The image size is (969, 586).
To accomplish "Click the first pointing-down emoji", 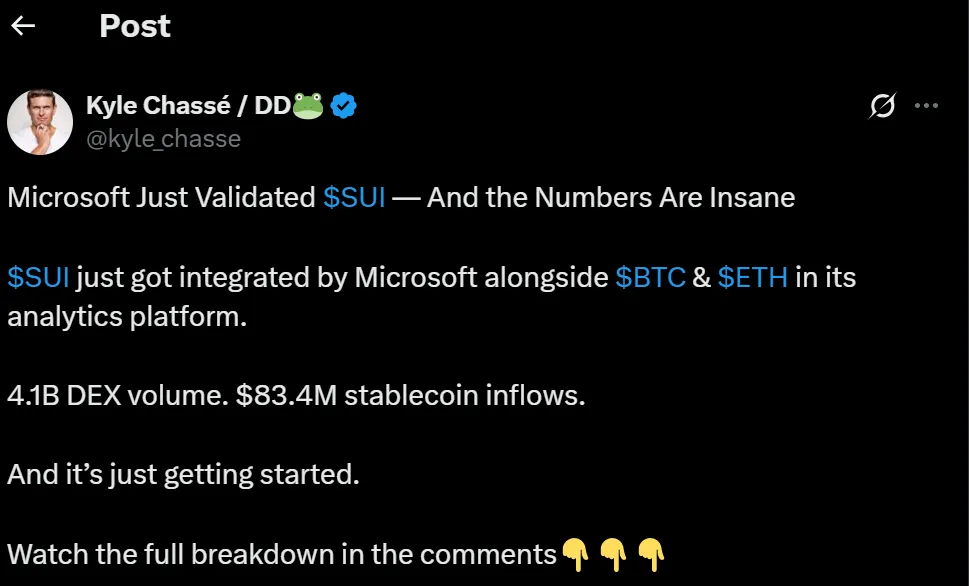I will click(x=573, y=551).
